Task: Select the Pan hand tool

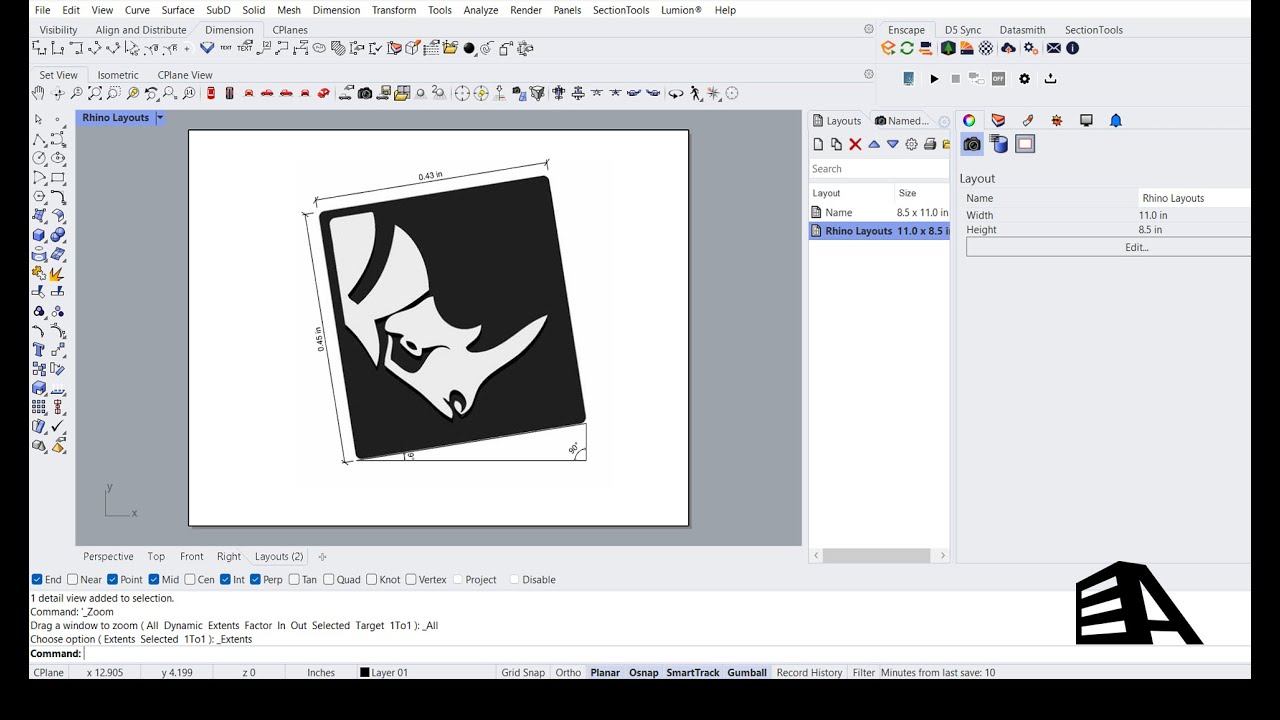Action: click(38, 93)
